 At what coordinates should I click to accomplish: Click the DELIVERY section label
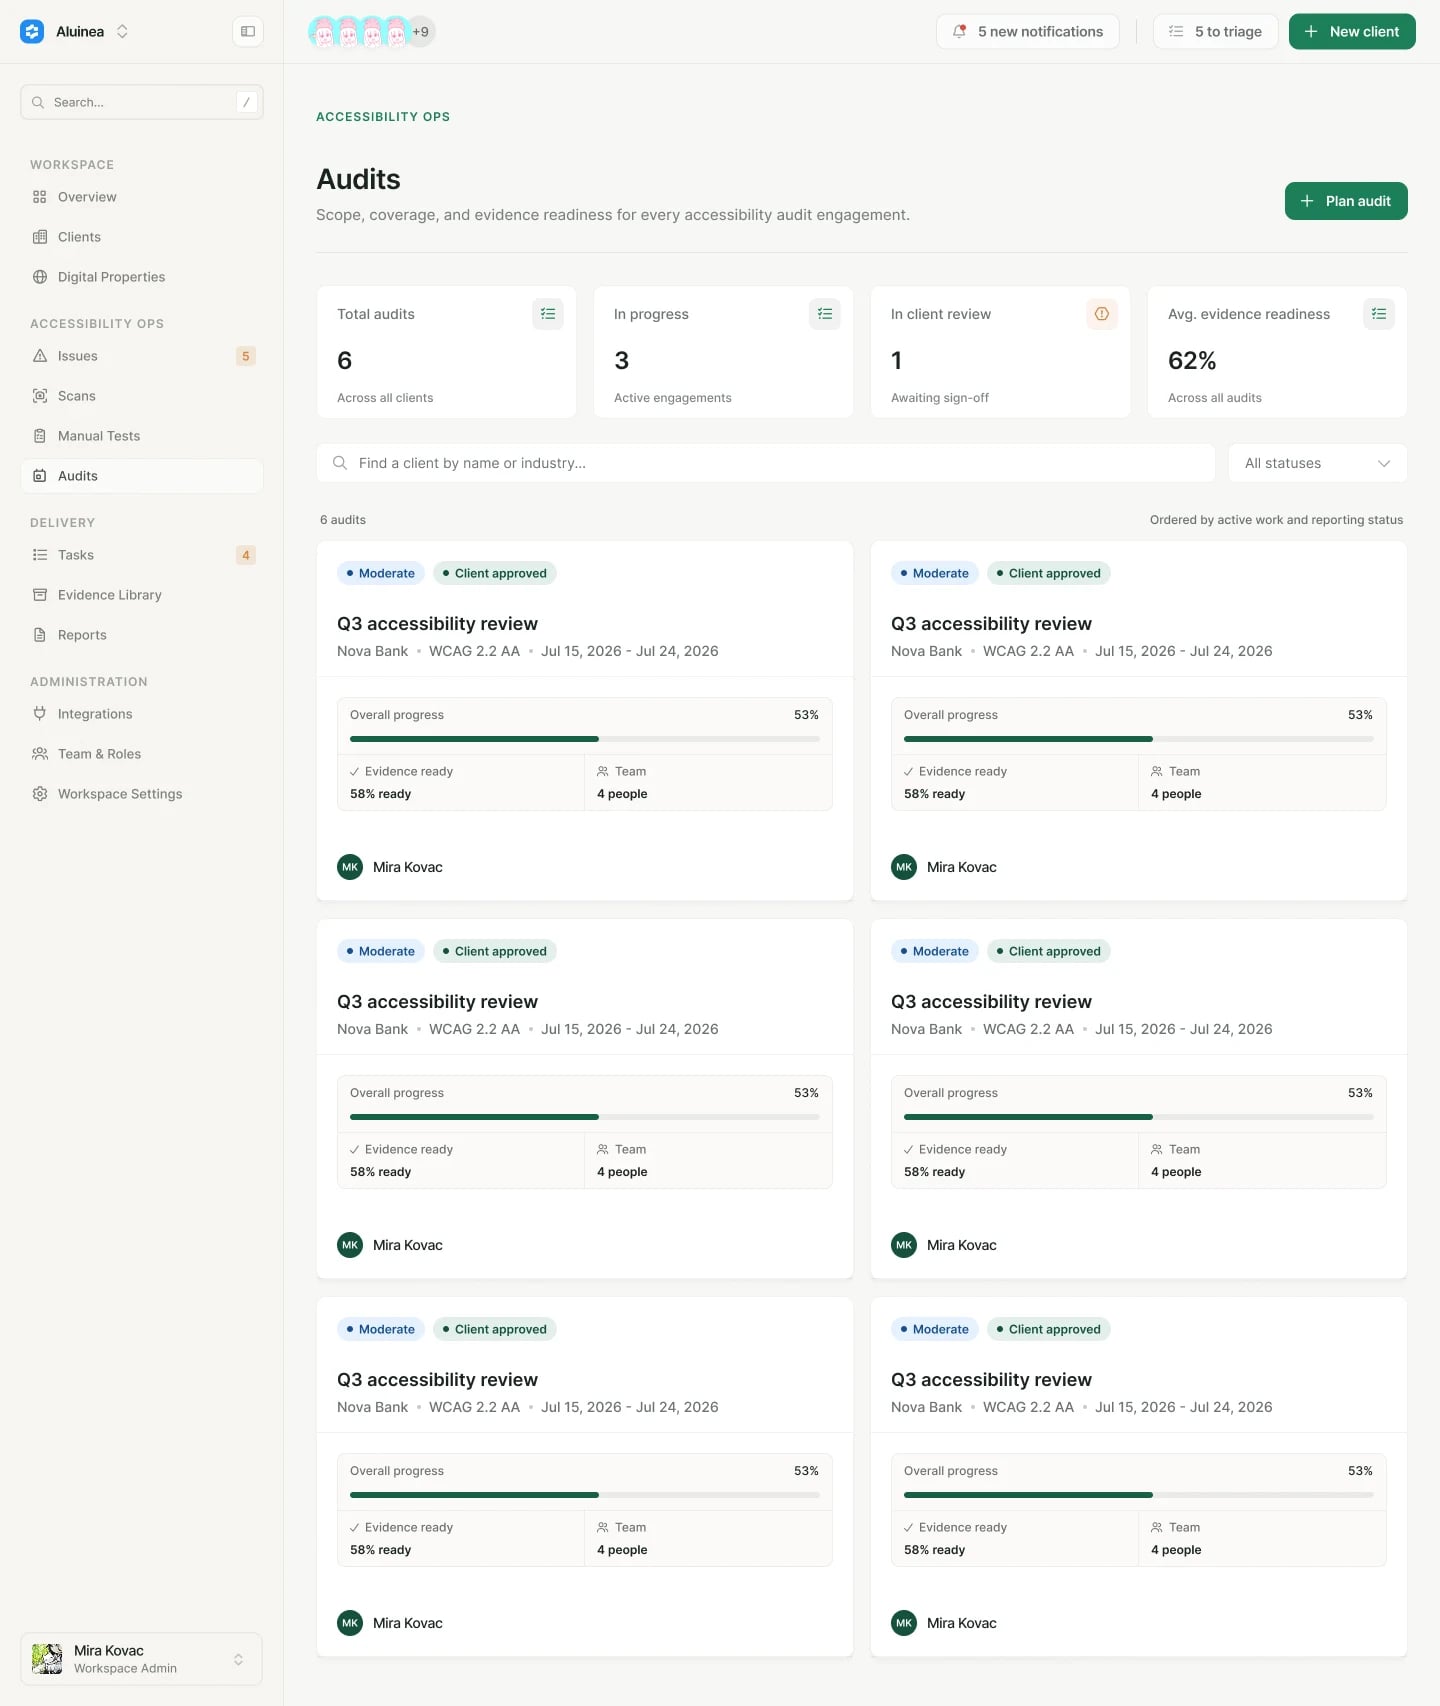click(63, 523)
